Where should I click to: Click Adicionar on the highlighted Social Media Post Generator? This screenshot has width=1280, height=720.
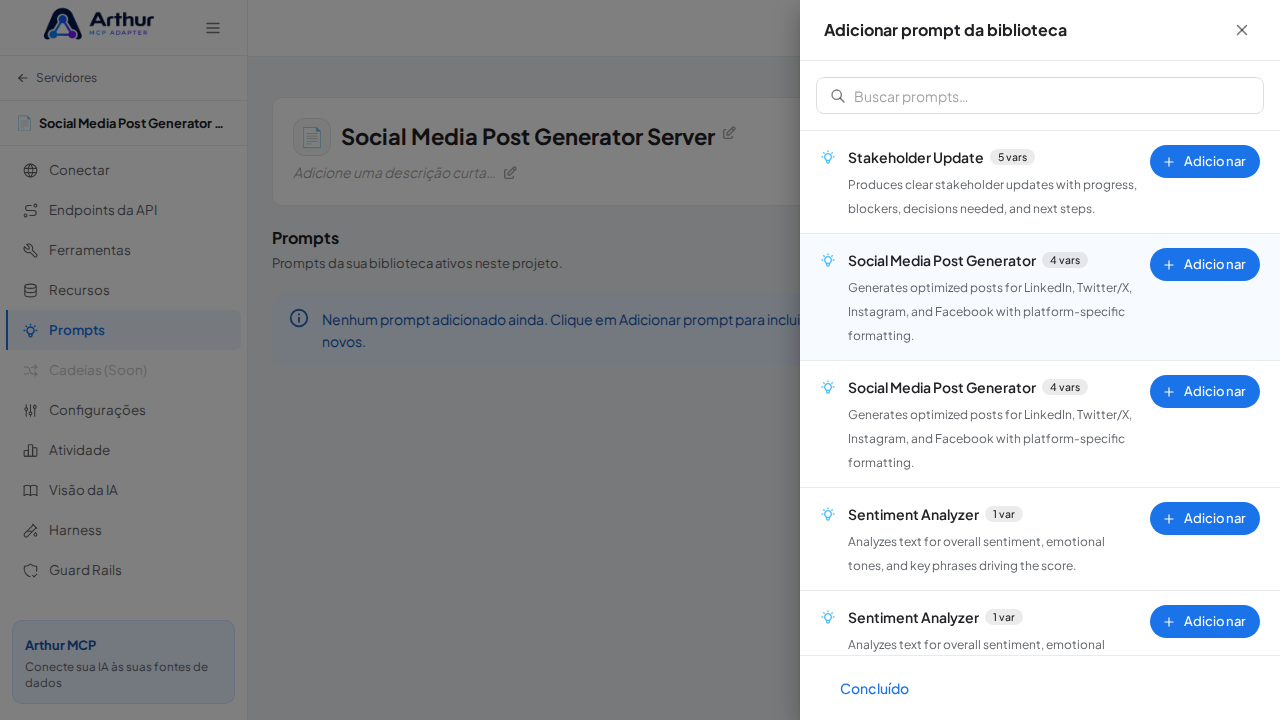click(x=1205, y=264)
